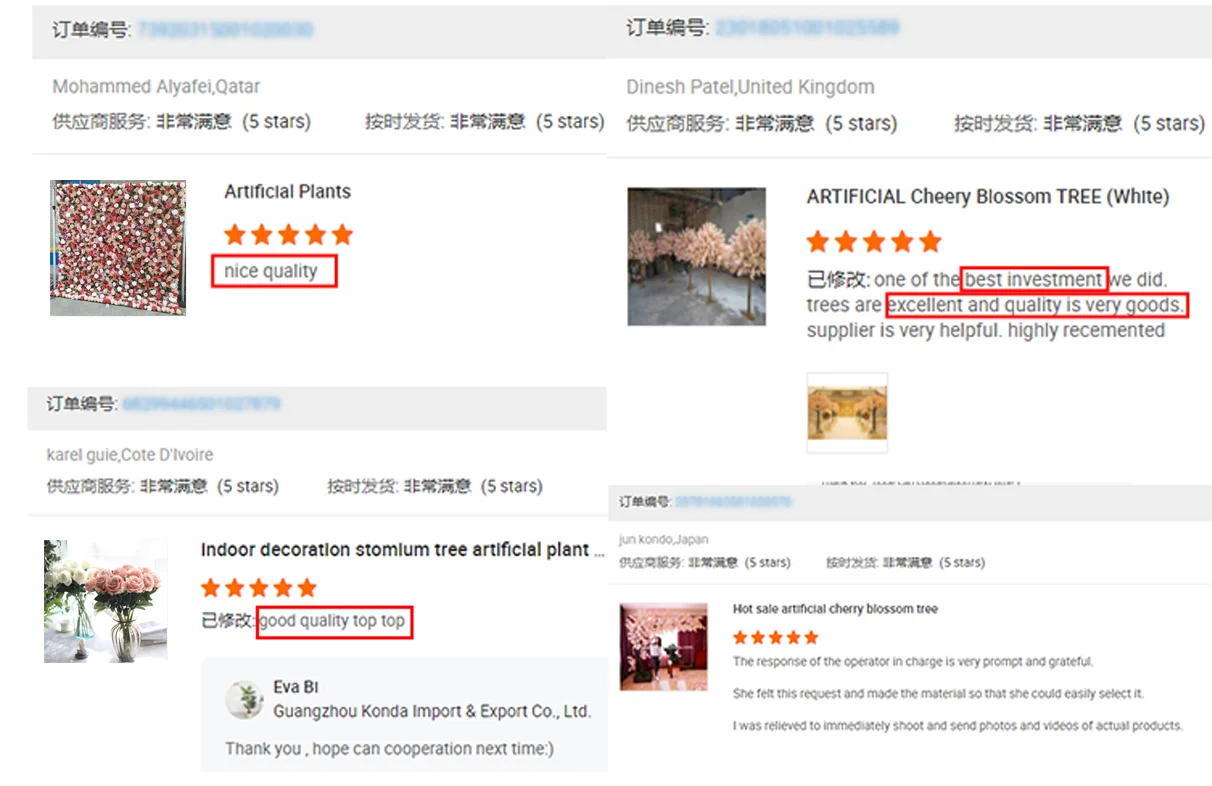Image resolution: width=1212 pixels, height=786 pixels.
Task: Click Eva Bi's avatar icon
Action: point(245,700)
